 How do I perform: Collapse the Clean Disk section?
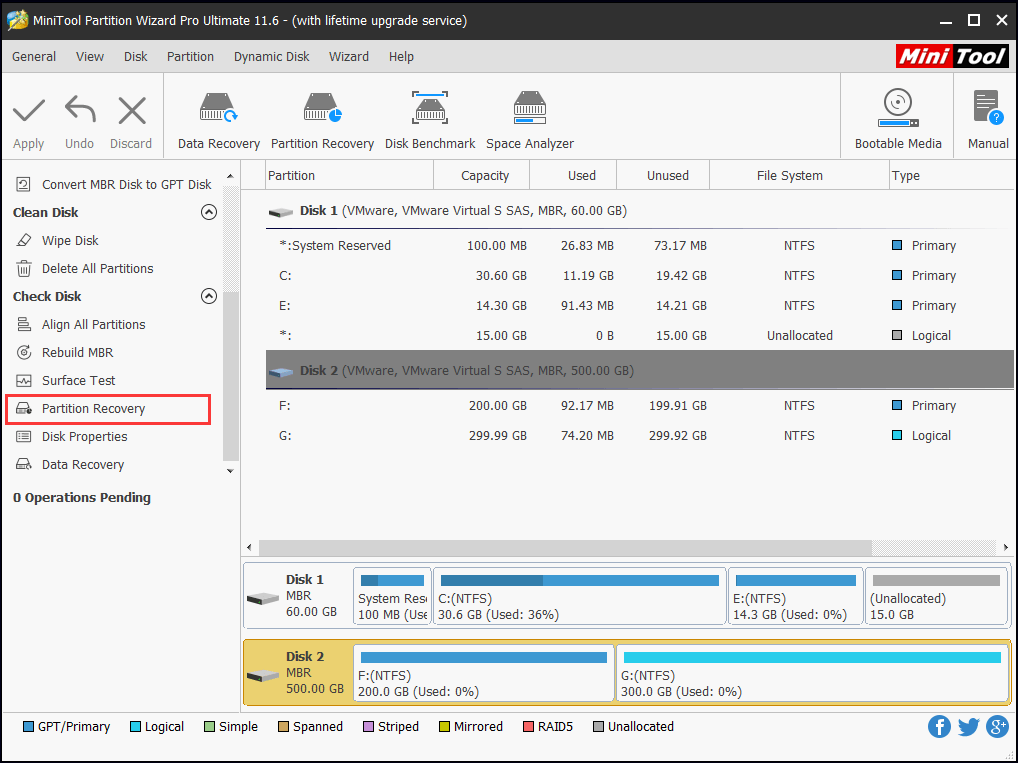[208, 212]
